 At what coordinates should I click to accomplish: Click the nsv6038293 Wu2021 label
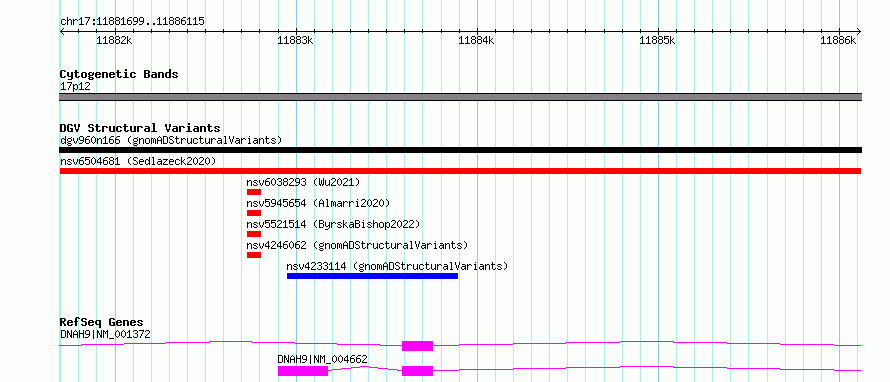click(303, 182)
